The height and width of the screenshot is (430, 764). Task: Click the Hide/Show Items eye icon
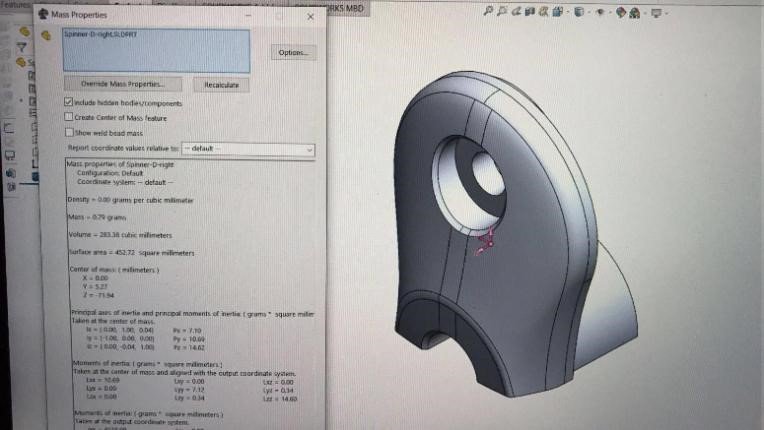(600, 12)
